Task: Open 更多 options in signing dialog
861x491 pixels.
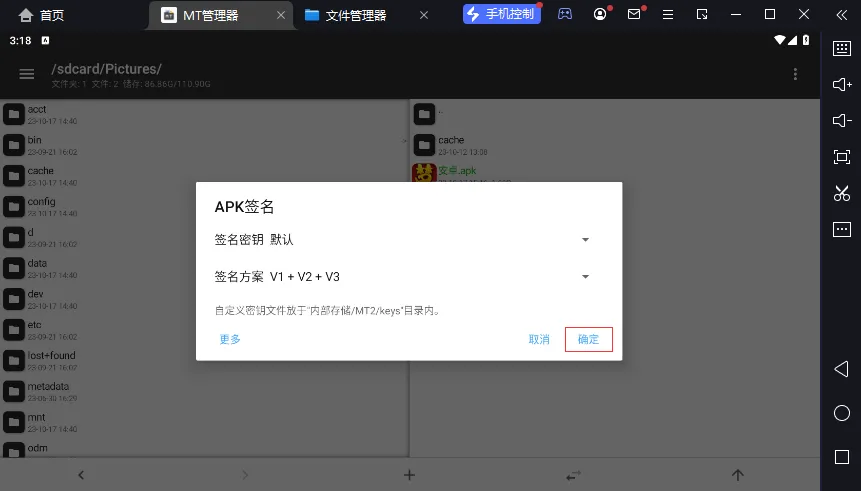Action: pyautogui.click(x=230, y=339)
